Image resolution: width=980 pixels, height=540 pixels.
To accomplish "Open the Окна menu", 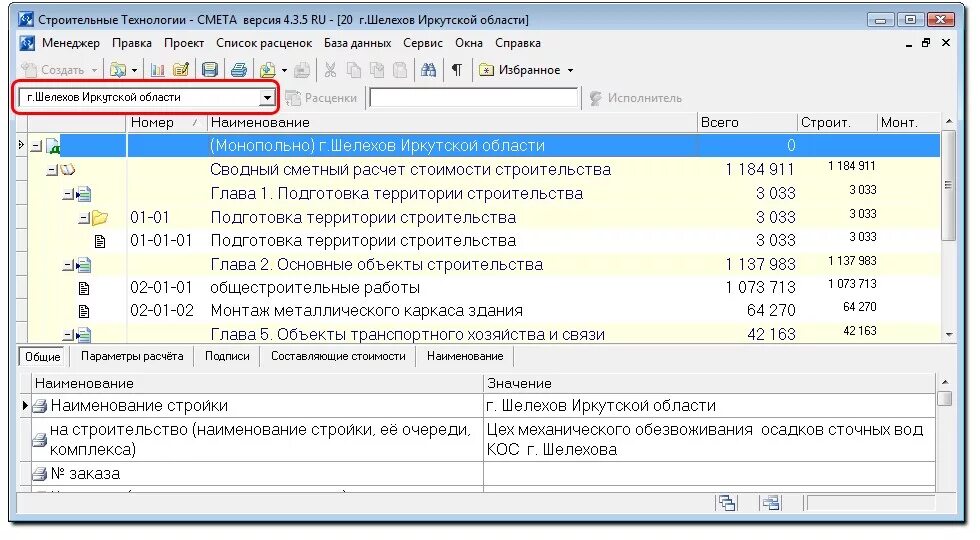I will pyautogui.click(x=469, y=43).
